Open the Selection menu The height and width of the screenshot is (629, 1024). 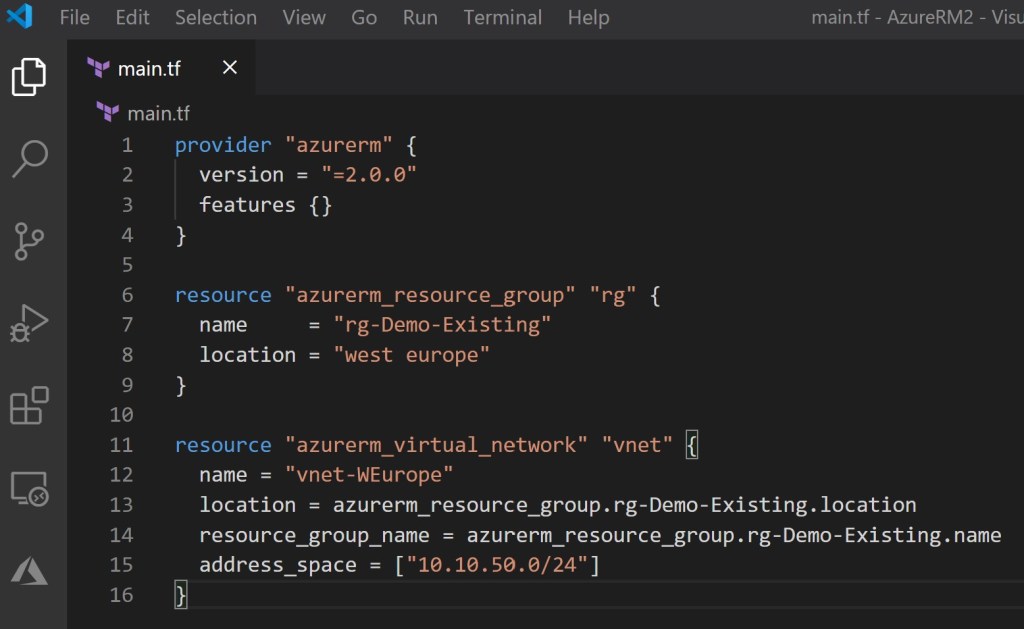[x=216, y=18]
